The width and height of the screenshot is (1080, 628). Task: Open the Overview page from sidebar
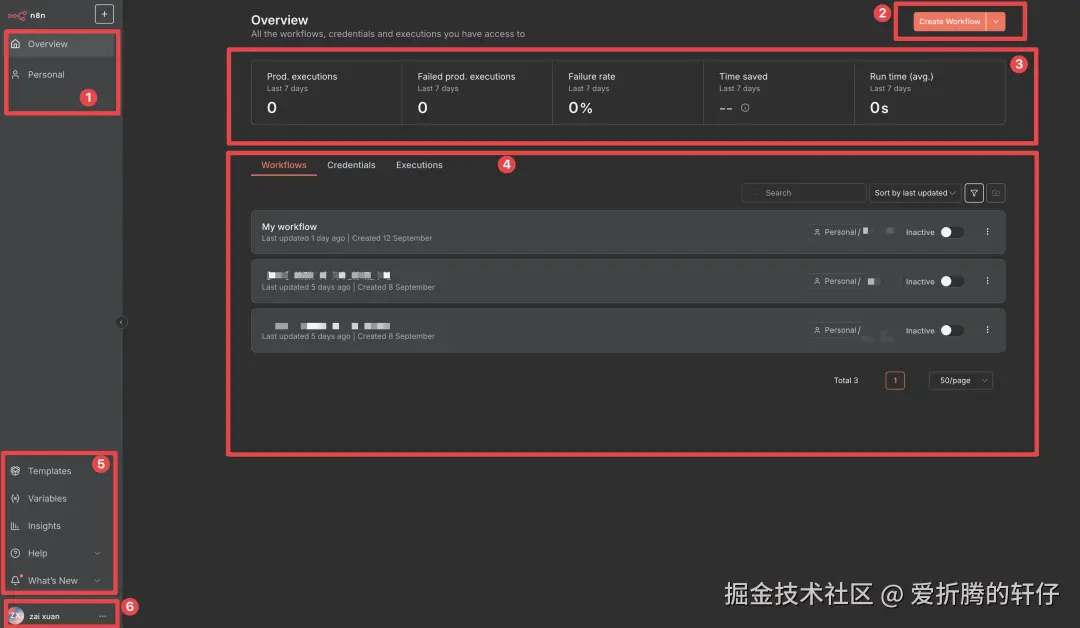click(60, 44)
